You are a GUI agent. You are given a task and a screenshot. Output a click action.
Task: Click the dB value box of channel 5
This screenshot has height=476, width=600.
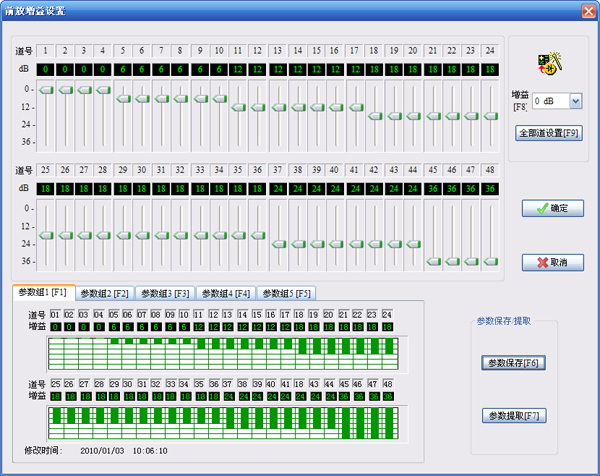coord(123,69)
